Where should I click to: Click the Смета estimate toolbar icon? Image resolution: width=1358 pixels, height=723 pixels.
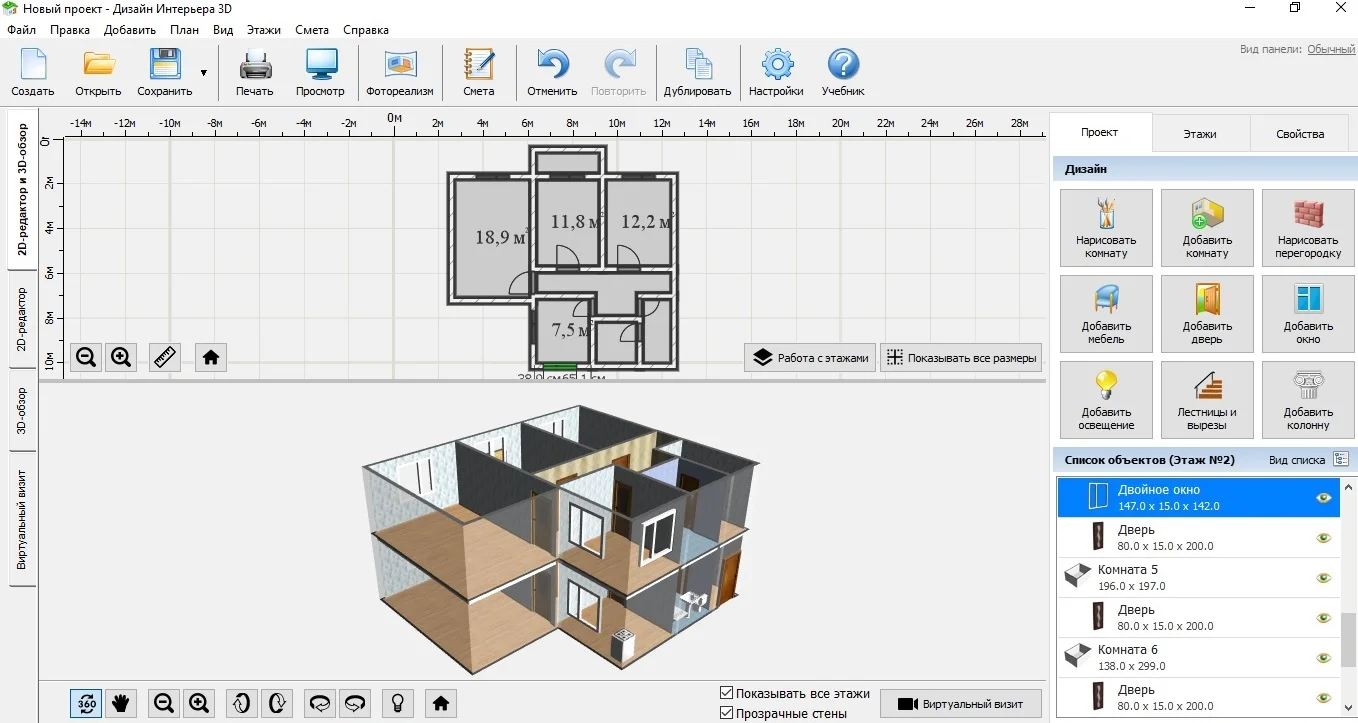point(479,73)
